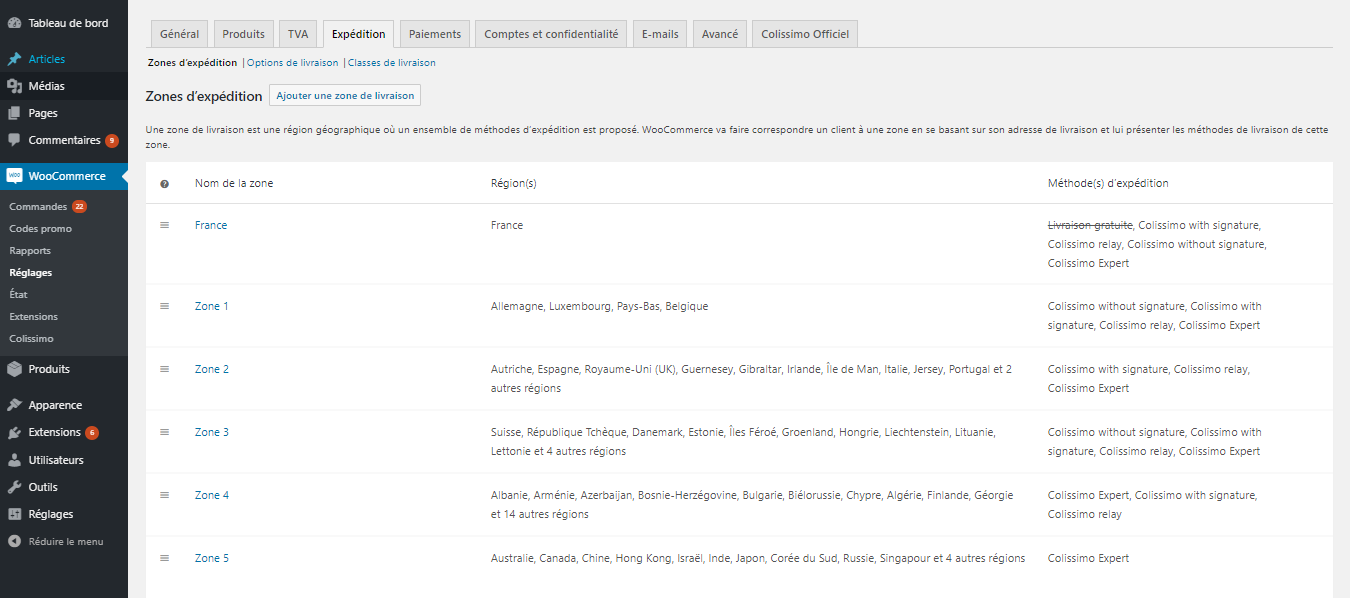Open the France zone link
Image resolution: width=1350 pixels, height=598 pixels.
coord(211,225)
